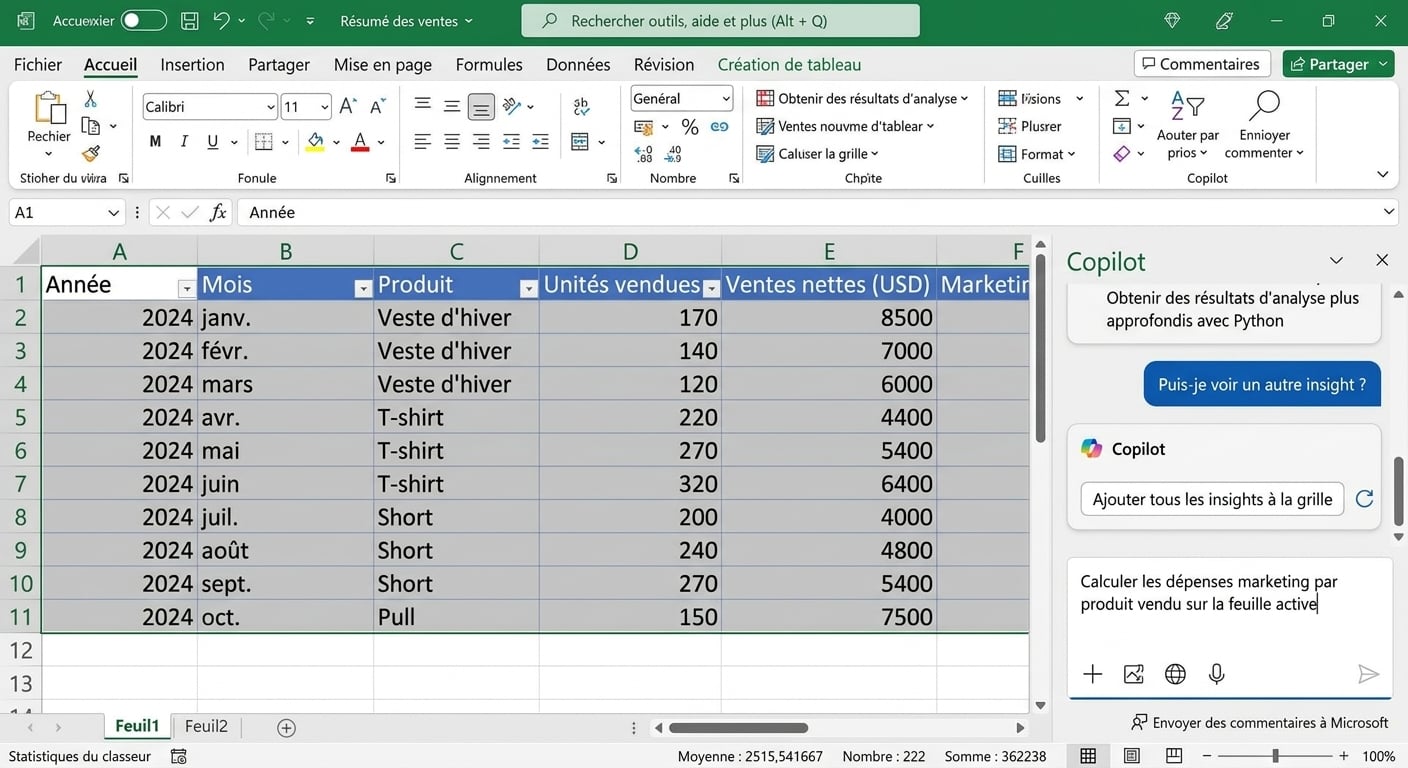Switch to the Mise en page tab
The image size is (1408, 768).
(383, 64)
